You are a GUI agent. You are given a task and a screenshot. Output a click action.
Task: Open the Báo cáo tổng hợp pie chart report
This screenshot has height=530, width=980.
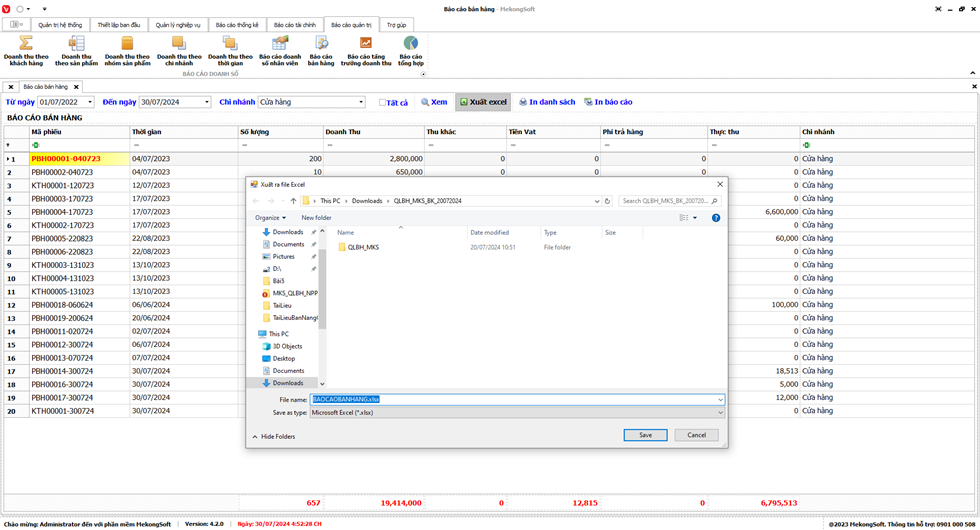click(x=411, y=50)
